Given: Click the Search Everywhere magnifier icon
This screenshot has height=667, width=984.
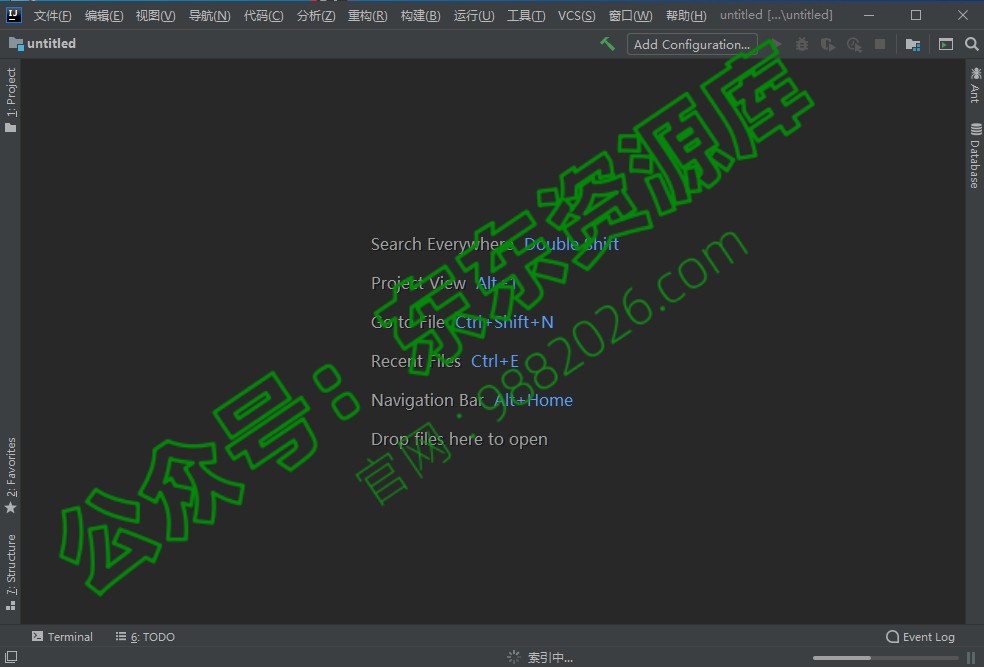Looking at the screenshot, I should pos(971,44).
